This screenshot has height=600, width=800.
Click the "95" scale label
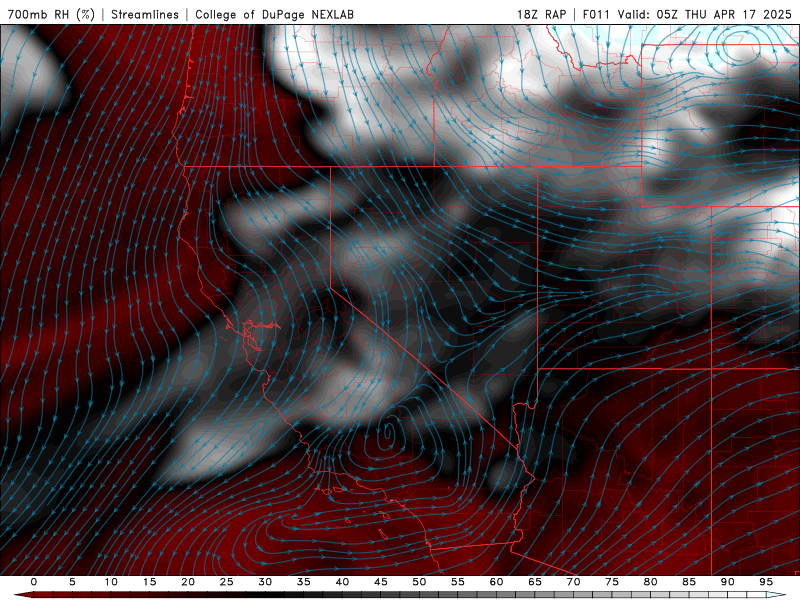click(x=766, y=582)
